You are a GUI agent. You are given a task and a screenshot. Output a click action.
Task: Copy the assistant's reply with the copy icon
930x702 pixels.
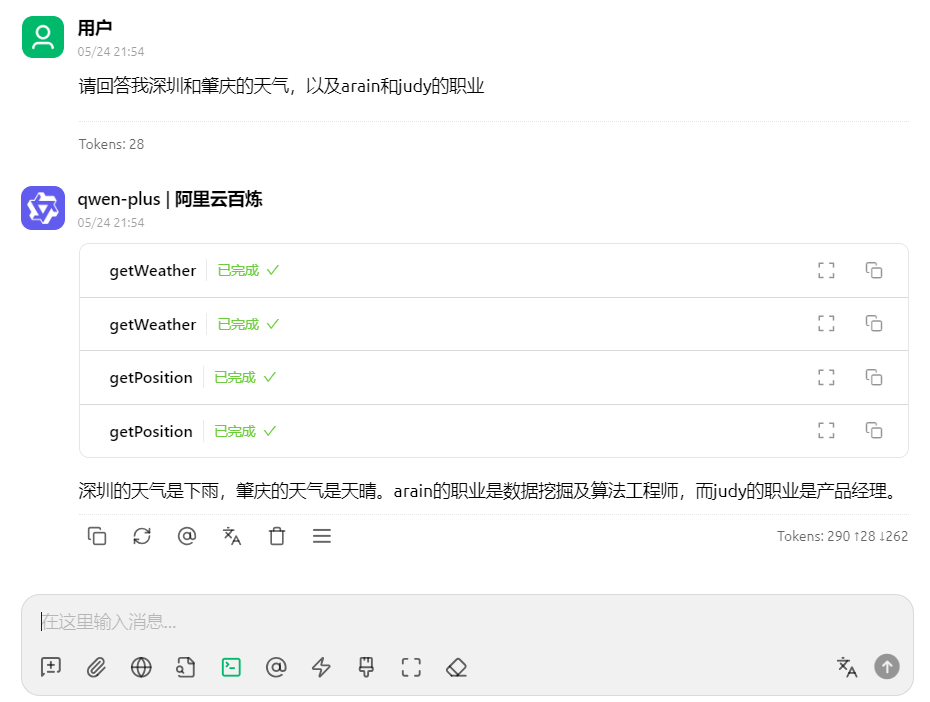click(97, 536)
